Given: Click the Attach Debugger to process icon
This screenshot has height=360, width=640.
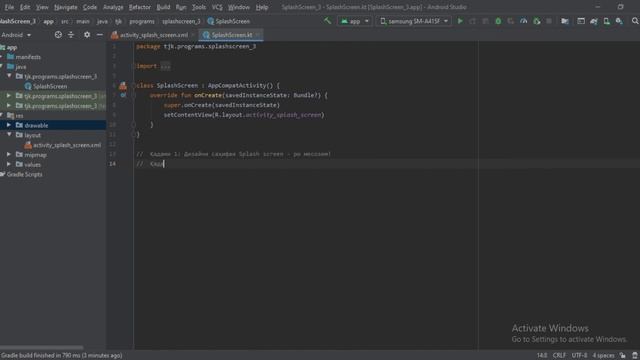Looking at the screenshot, I should point(537,21).
